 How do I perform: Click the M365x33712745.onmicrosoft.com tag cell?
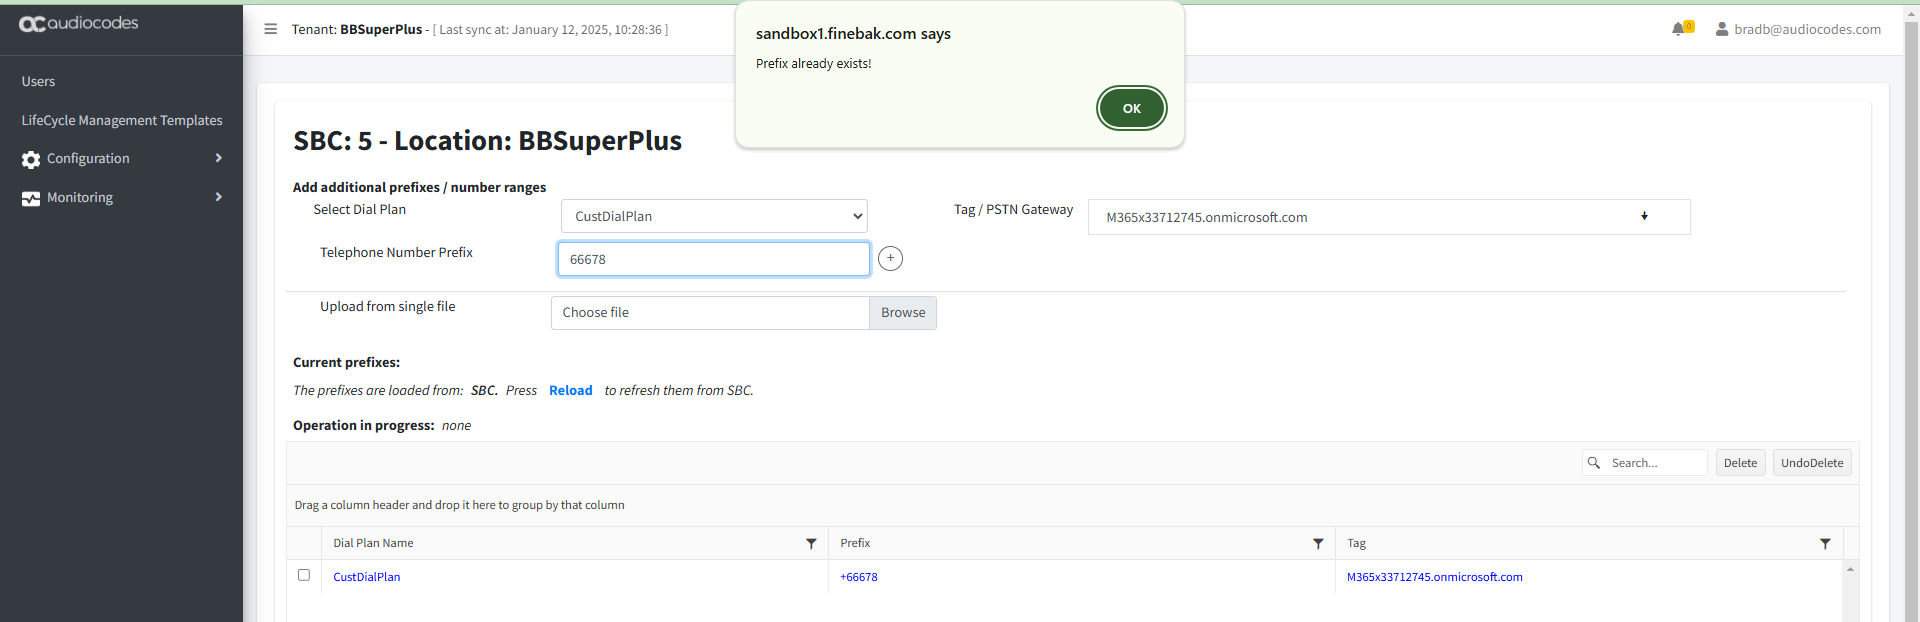[x=1435, y=577]
